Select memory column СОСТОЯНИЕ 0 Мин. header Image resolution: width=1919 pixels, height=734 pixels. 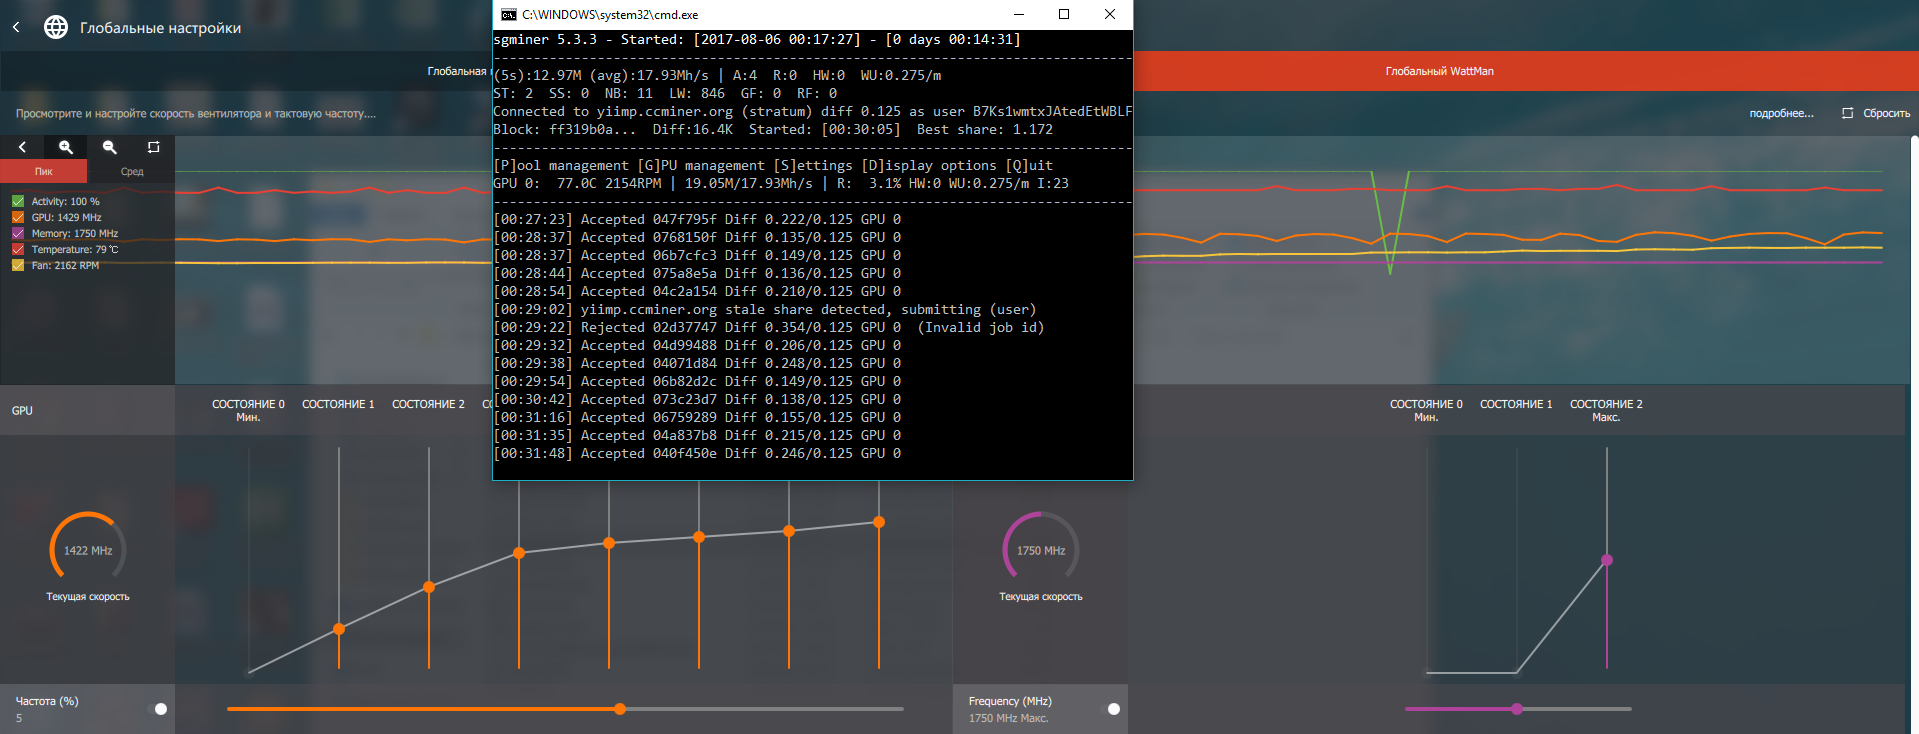pos(1426,410)
